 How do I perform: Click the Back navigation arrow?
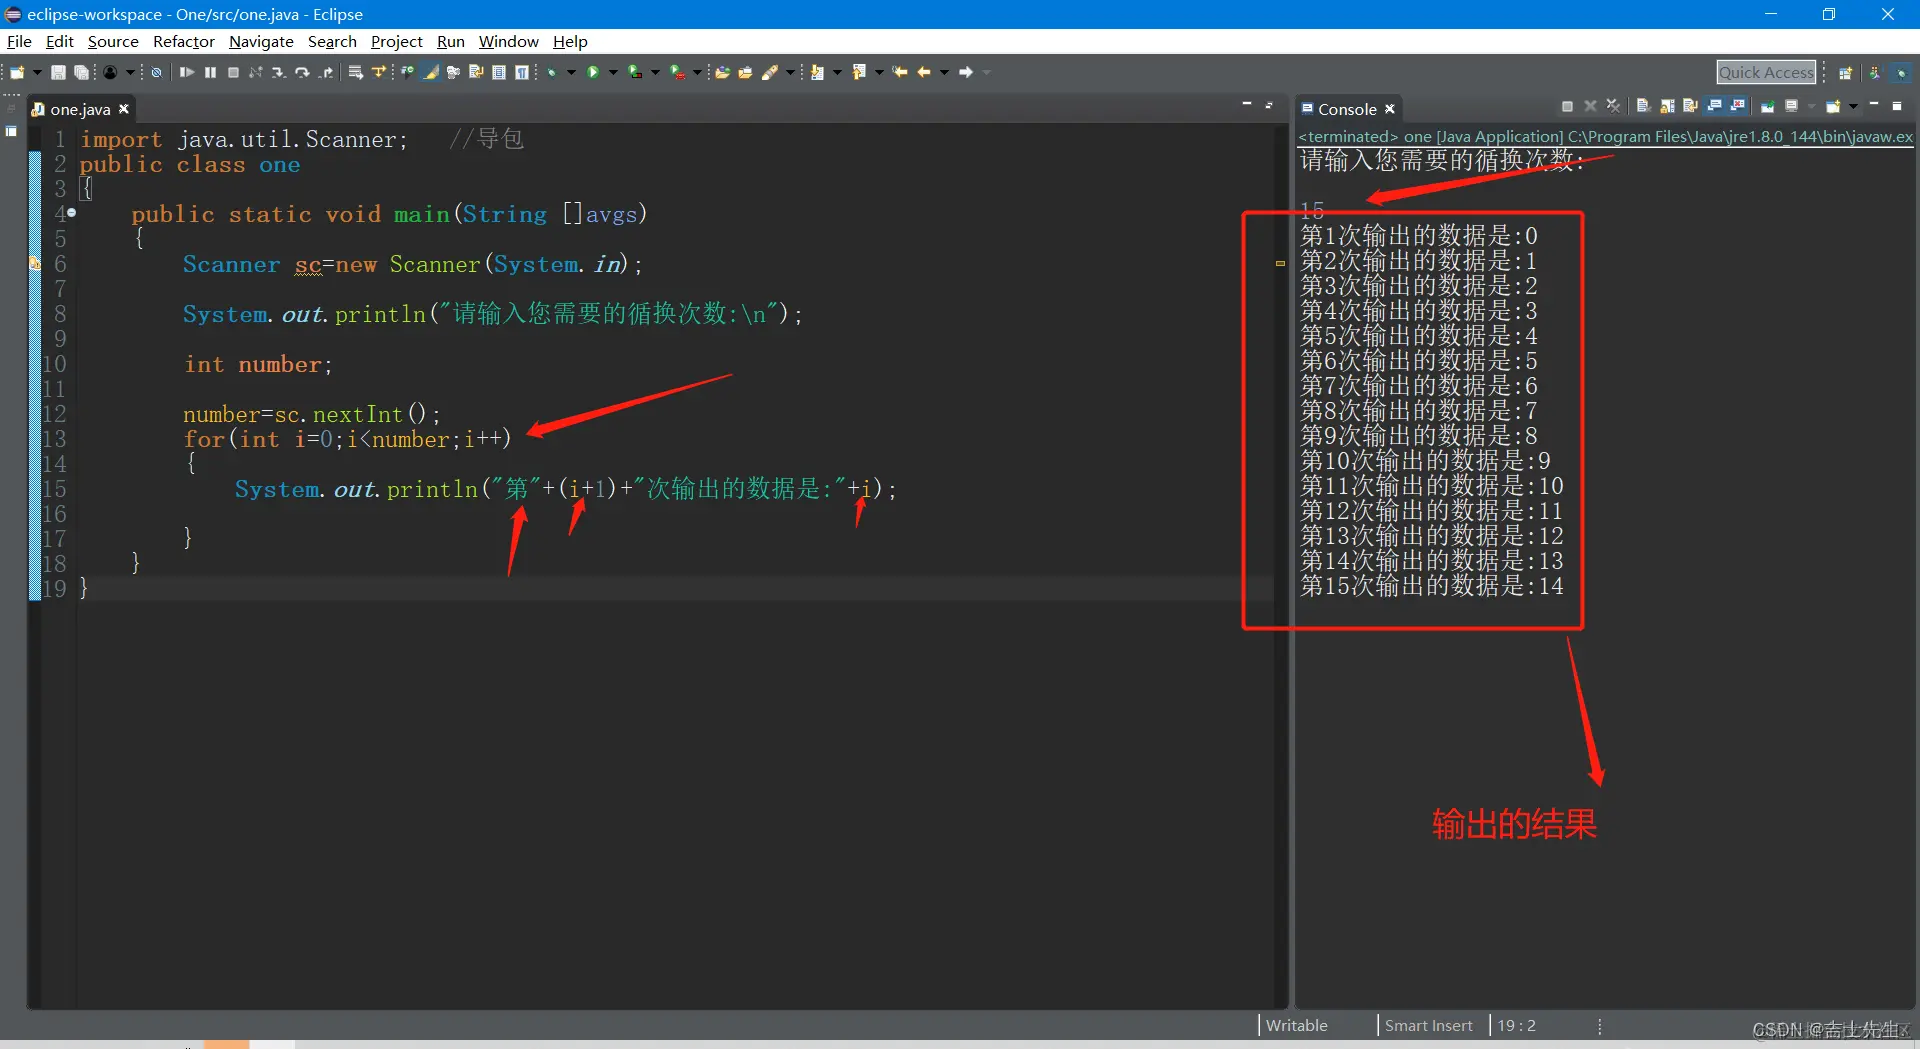pyautogui.click(x=924, y=72)
